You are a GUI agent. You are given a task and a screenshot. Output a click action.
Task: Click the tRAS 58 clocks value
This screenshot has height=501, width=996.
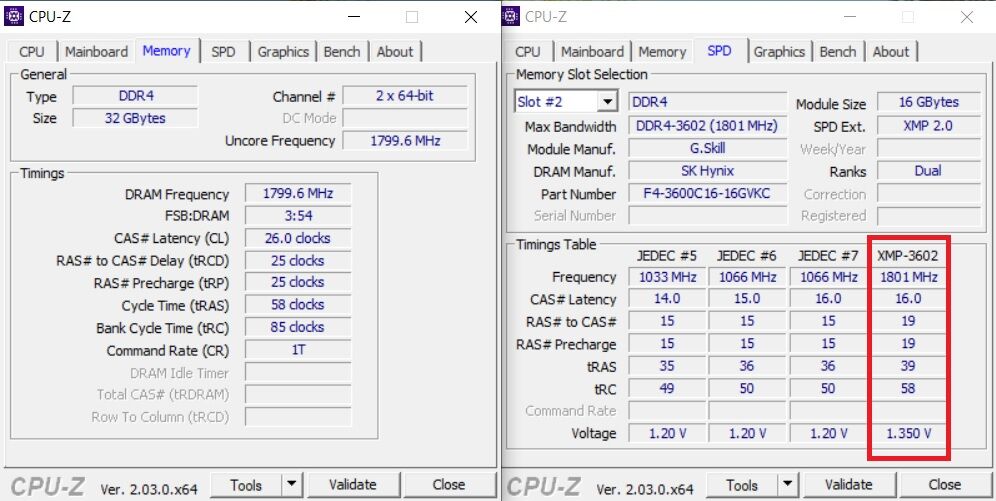[x=298, y=305]
